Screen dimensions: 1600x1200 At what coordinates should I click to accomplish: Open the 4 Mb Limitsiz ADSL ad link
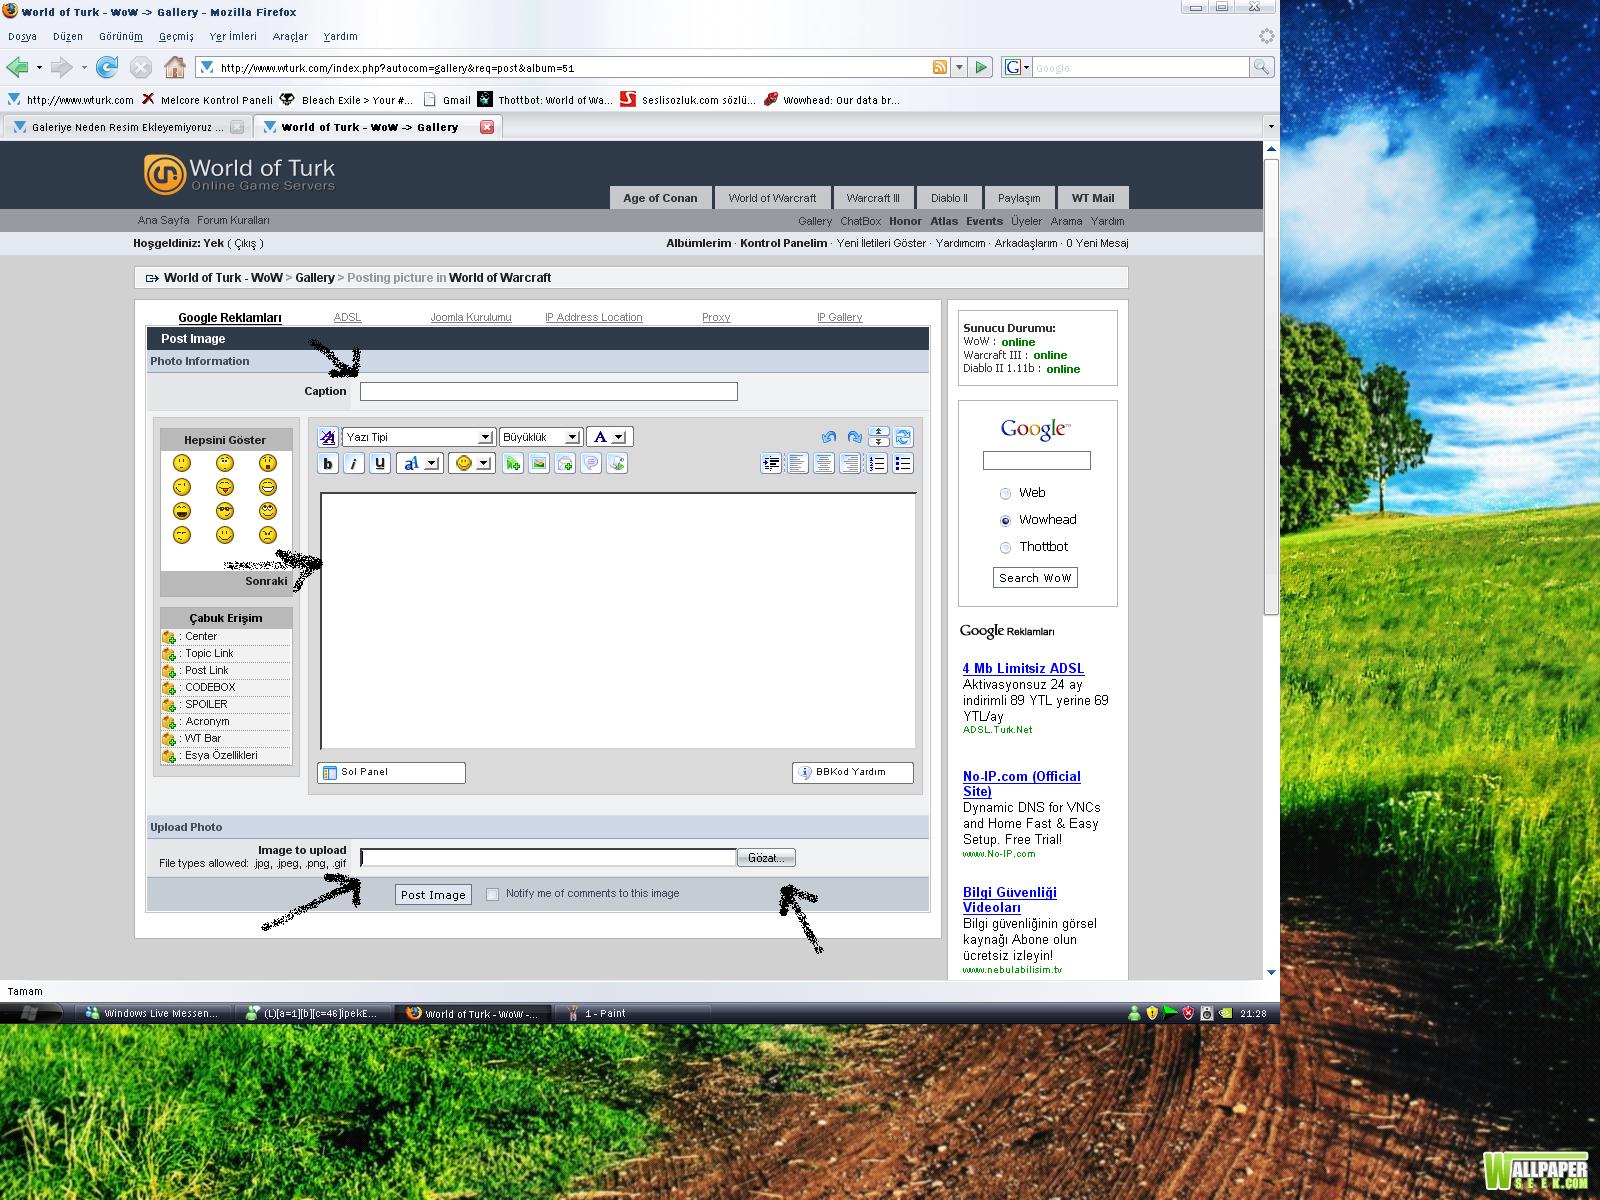[x=1023, y=668]
